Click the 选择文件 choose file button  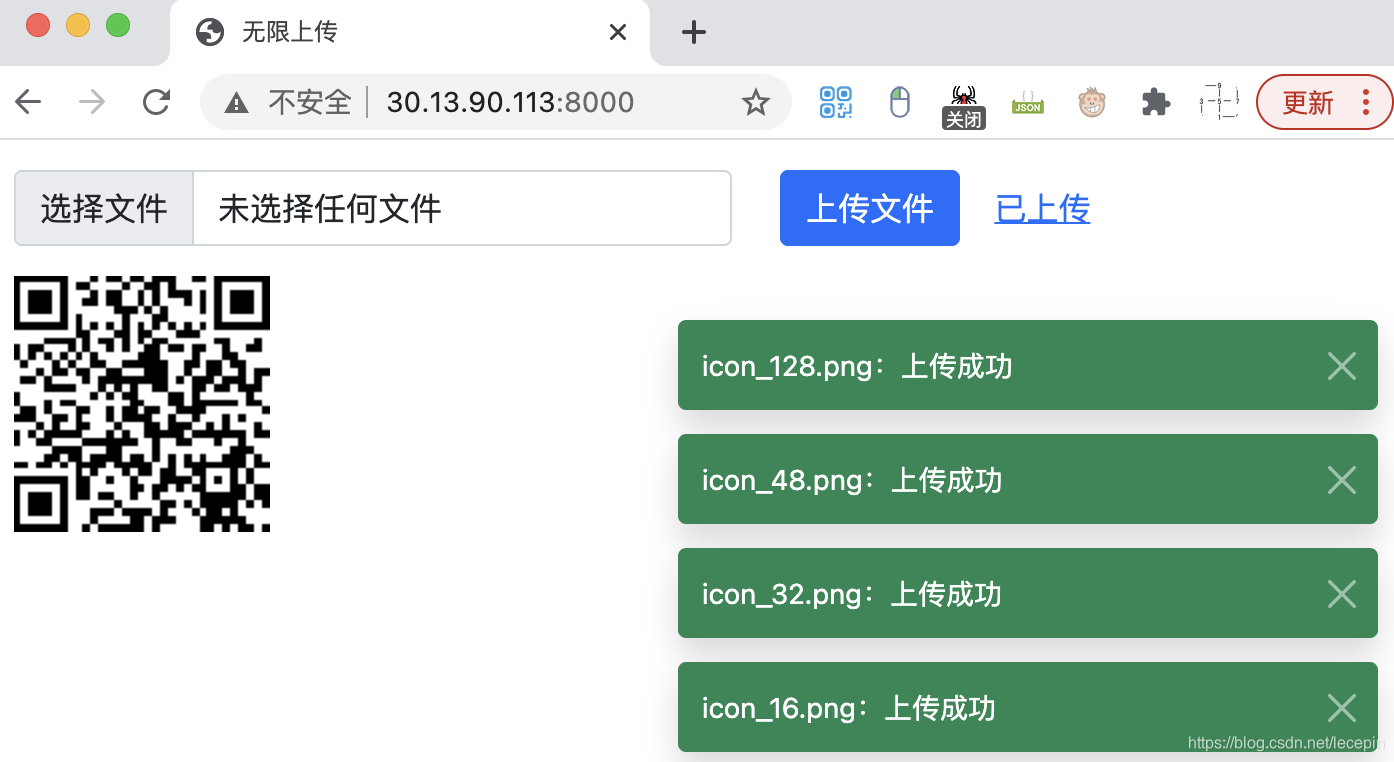point(104,208)
